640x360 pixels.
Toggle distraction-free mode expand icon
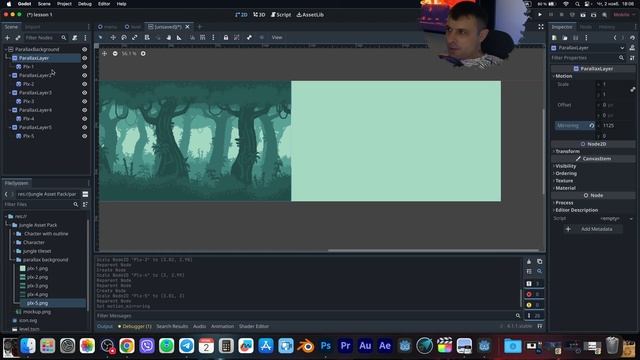click(x=541, y=27)
